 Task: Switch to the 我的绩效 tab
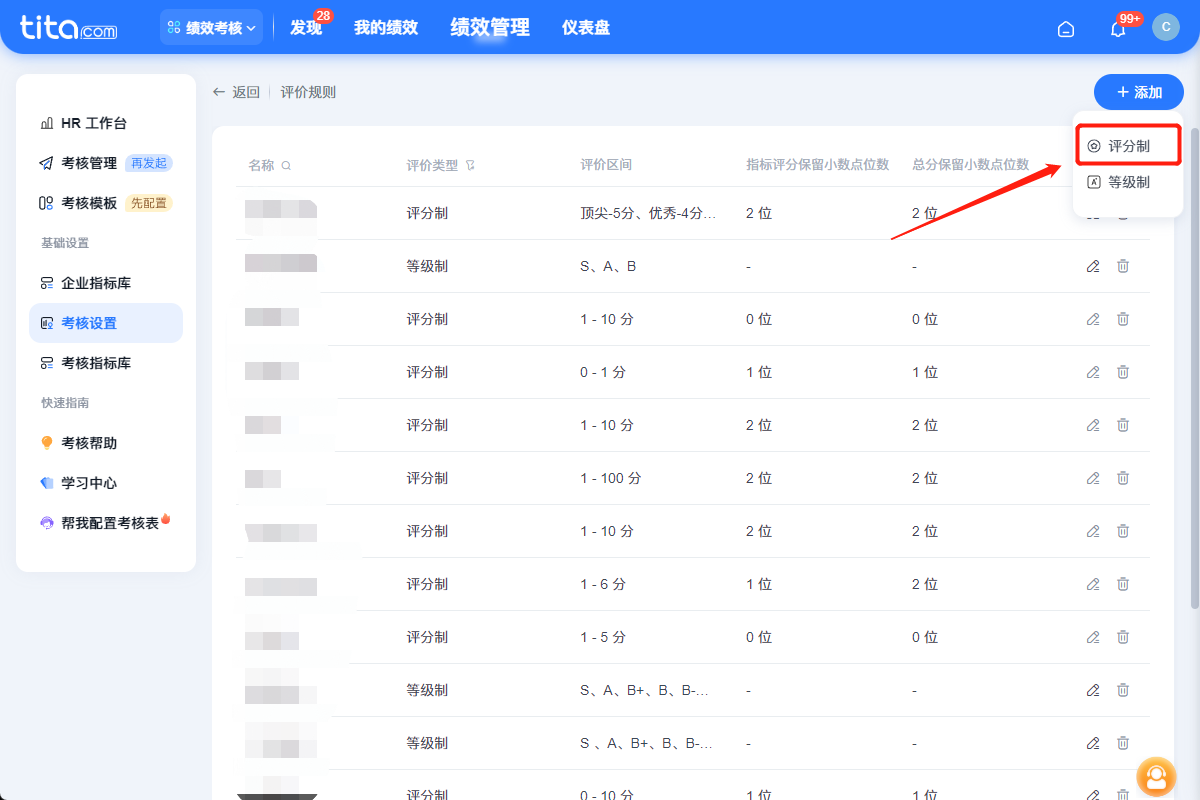[386, 27]
